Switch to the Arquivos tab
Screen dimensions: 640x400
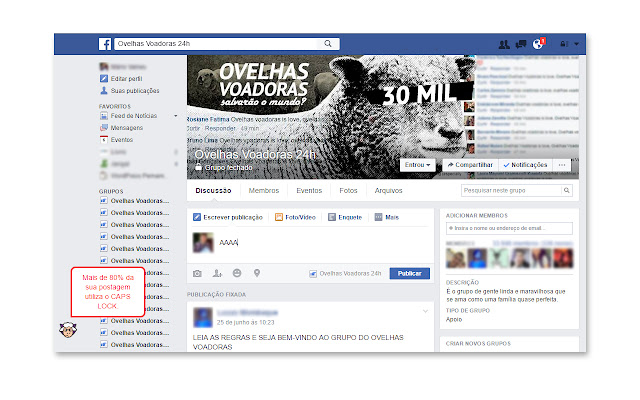pos(389,191)
